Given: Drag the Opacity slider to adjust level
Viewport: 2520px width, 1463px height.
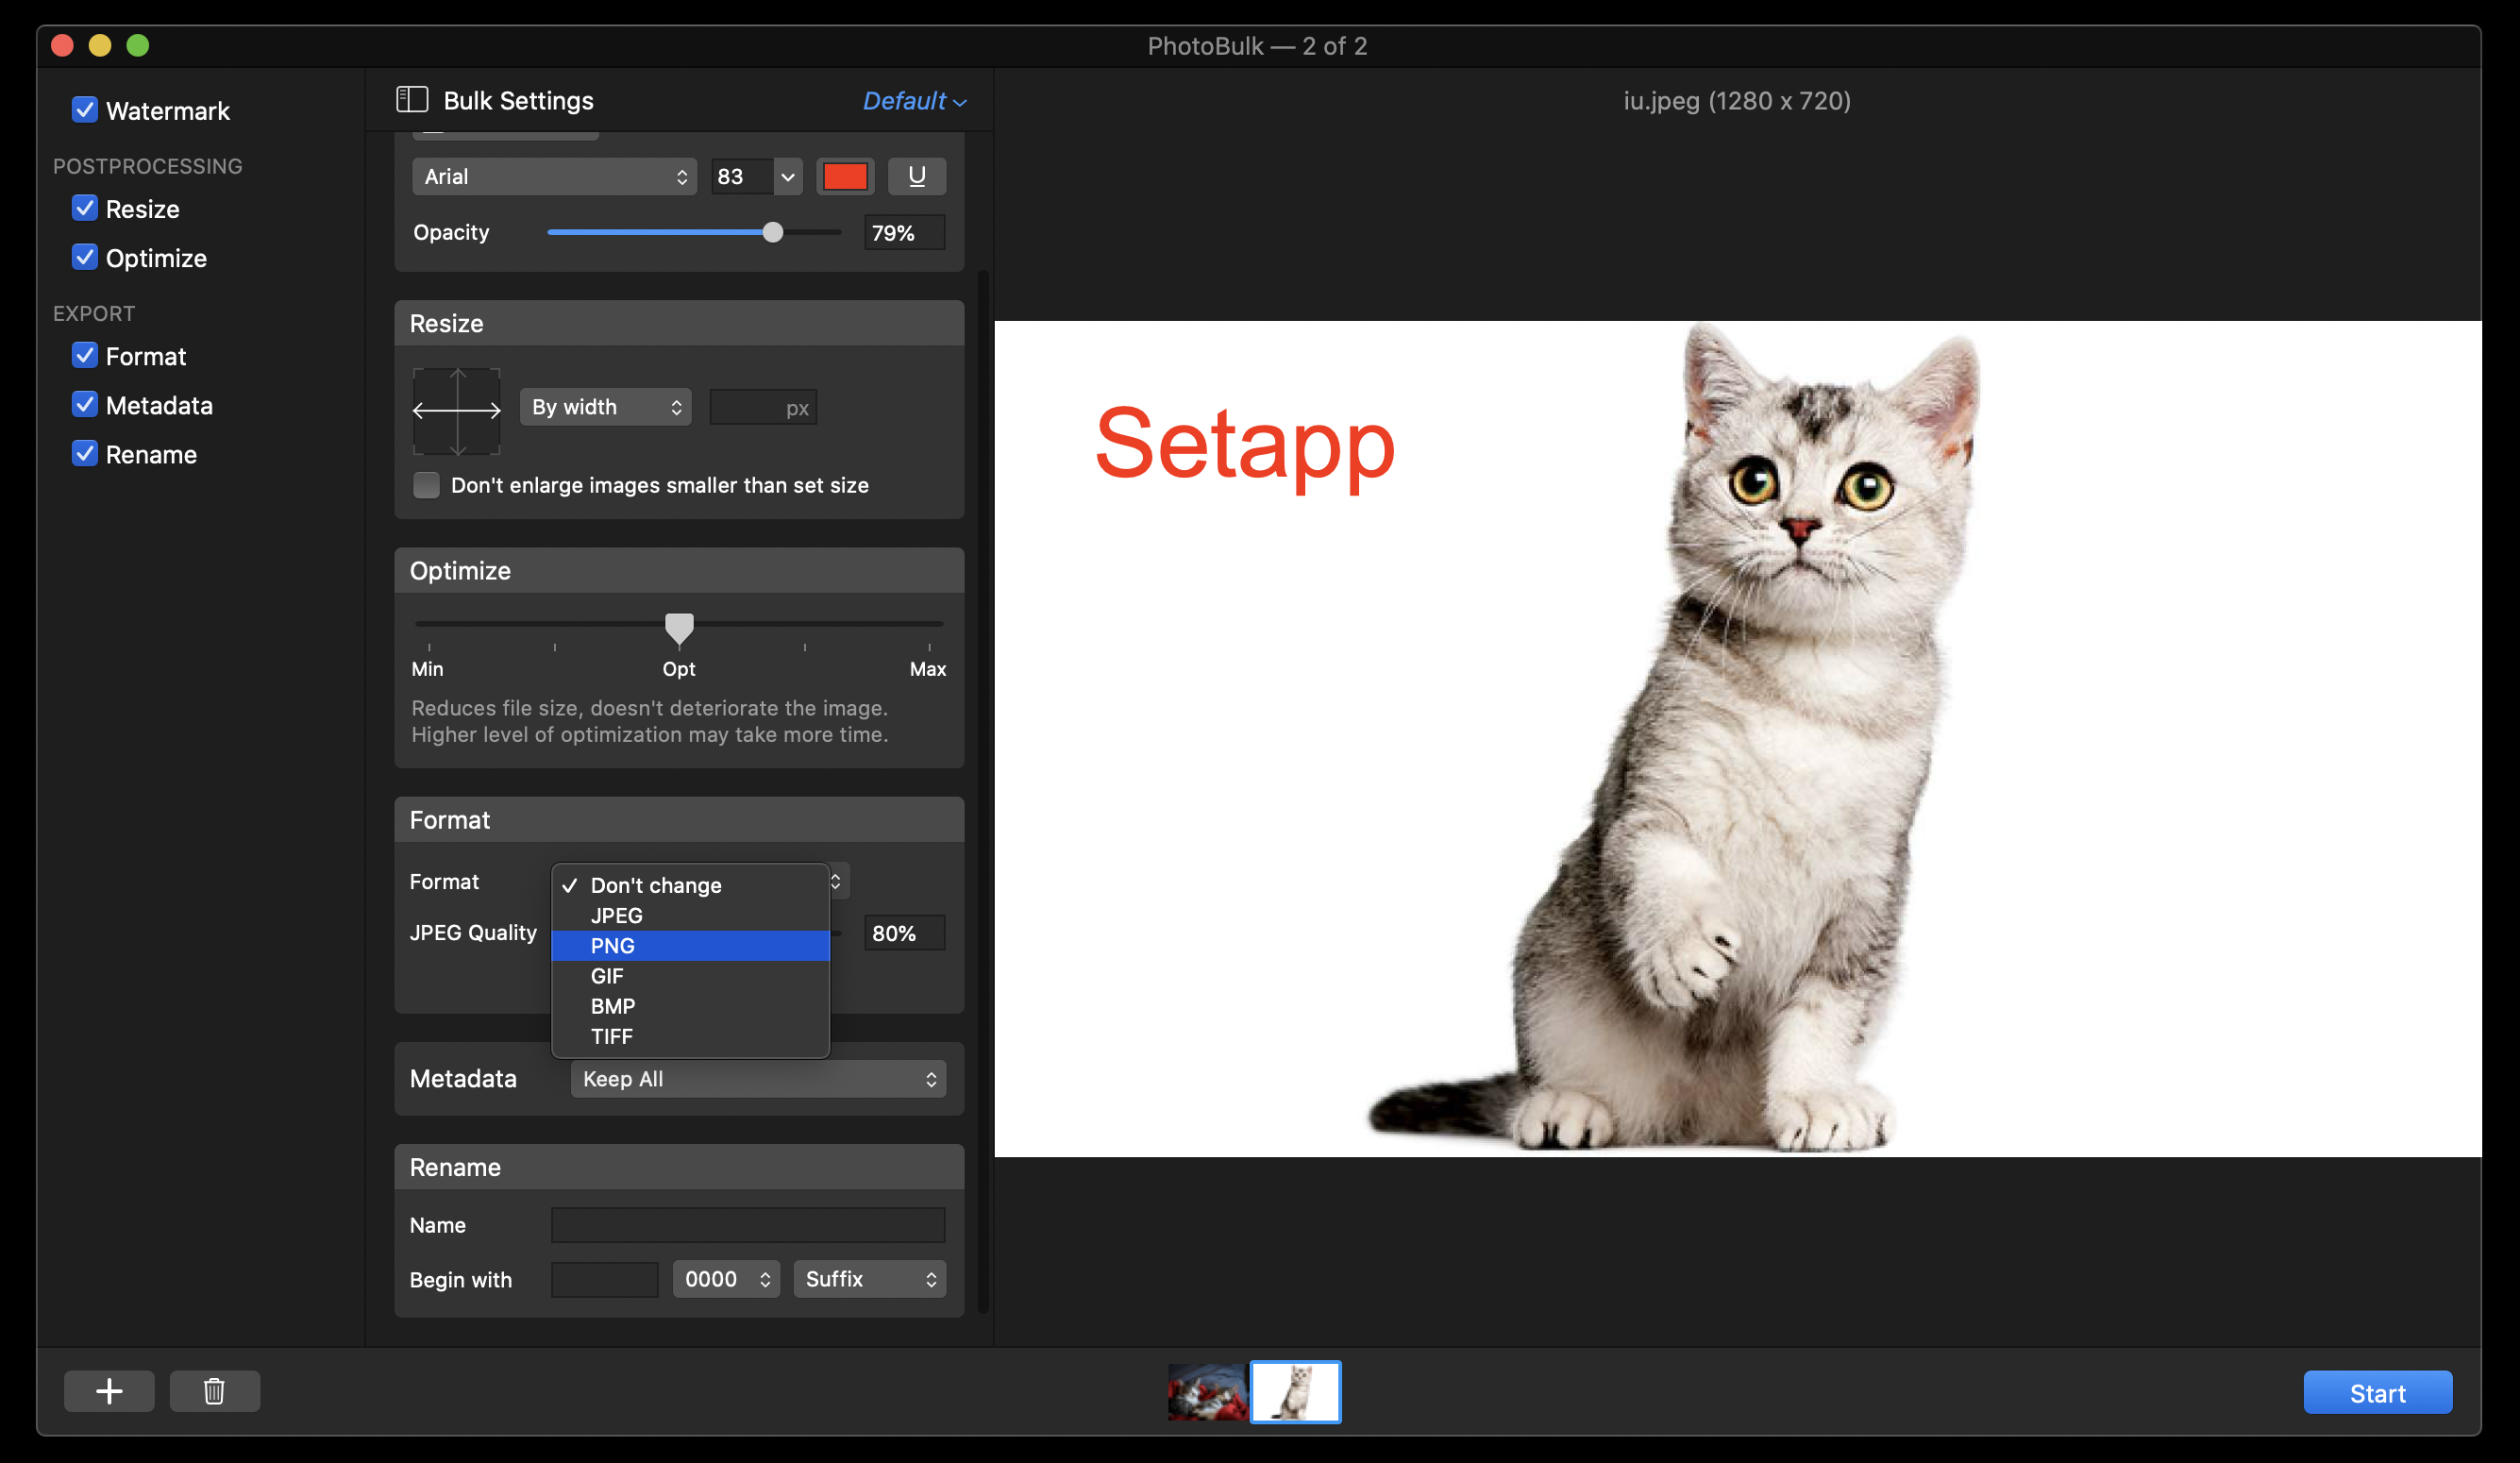Looking at the screenshot, I should click(x=773, y=231).
